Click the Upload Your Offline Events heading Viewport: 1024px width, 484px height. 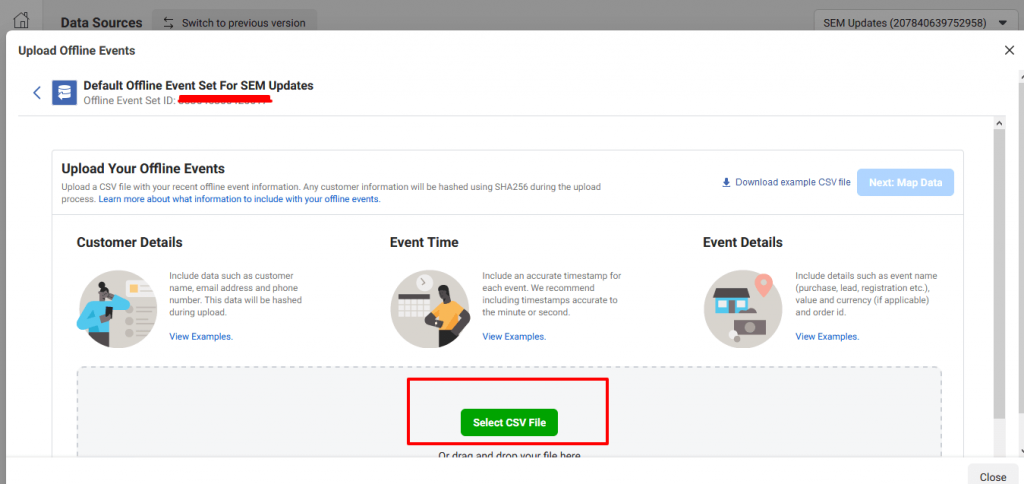[x=143, y=169]
